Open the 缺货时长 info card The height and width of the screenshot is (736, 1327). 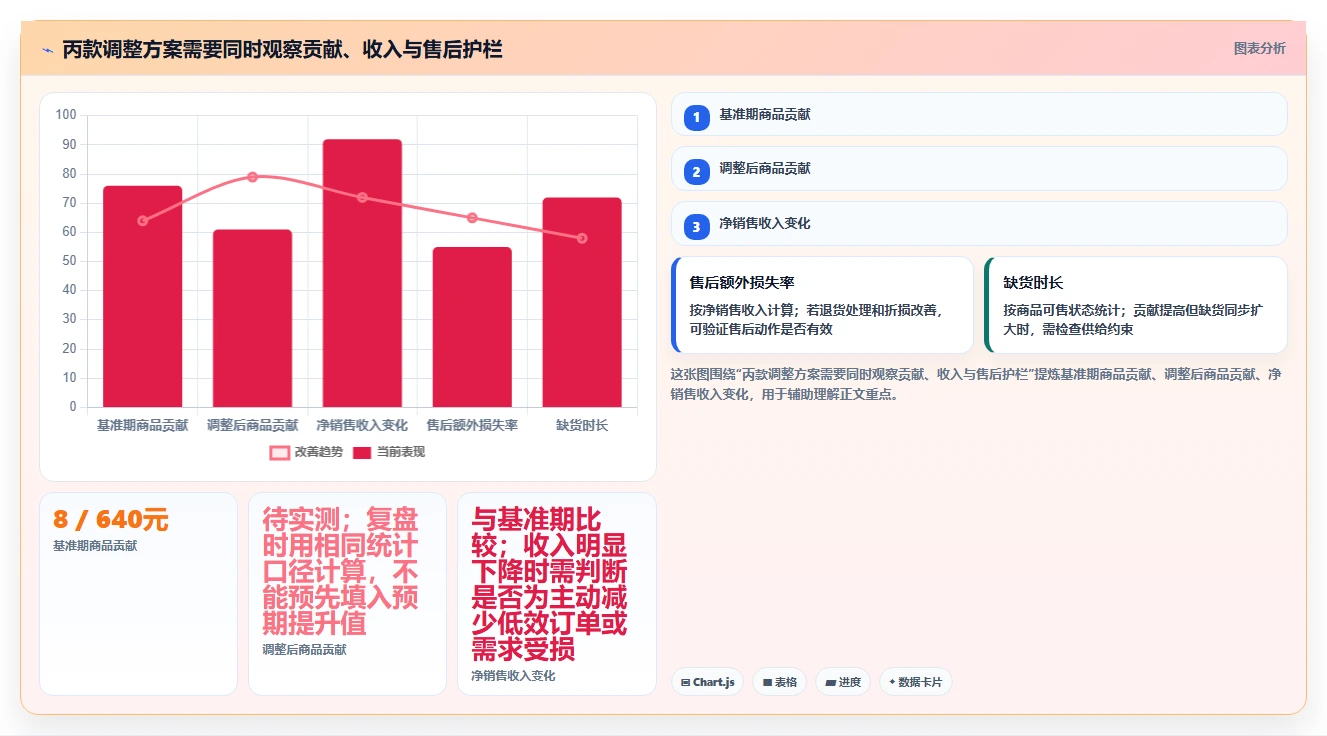pos(1135,305)
